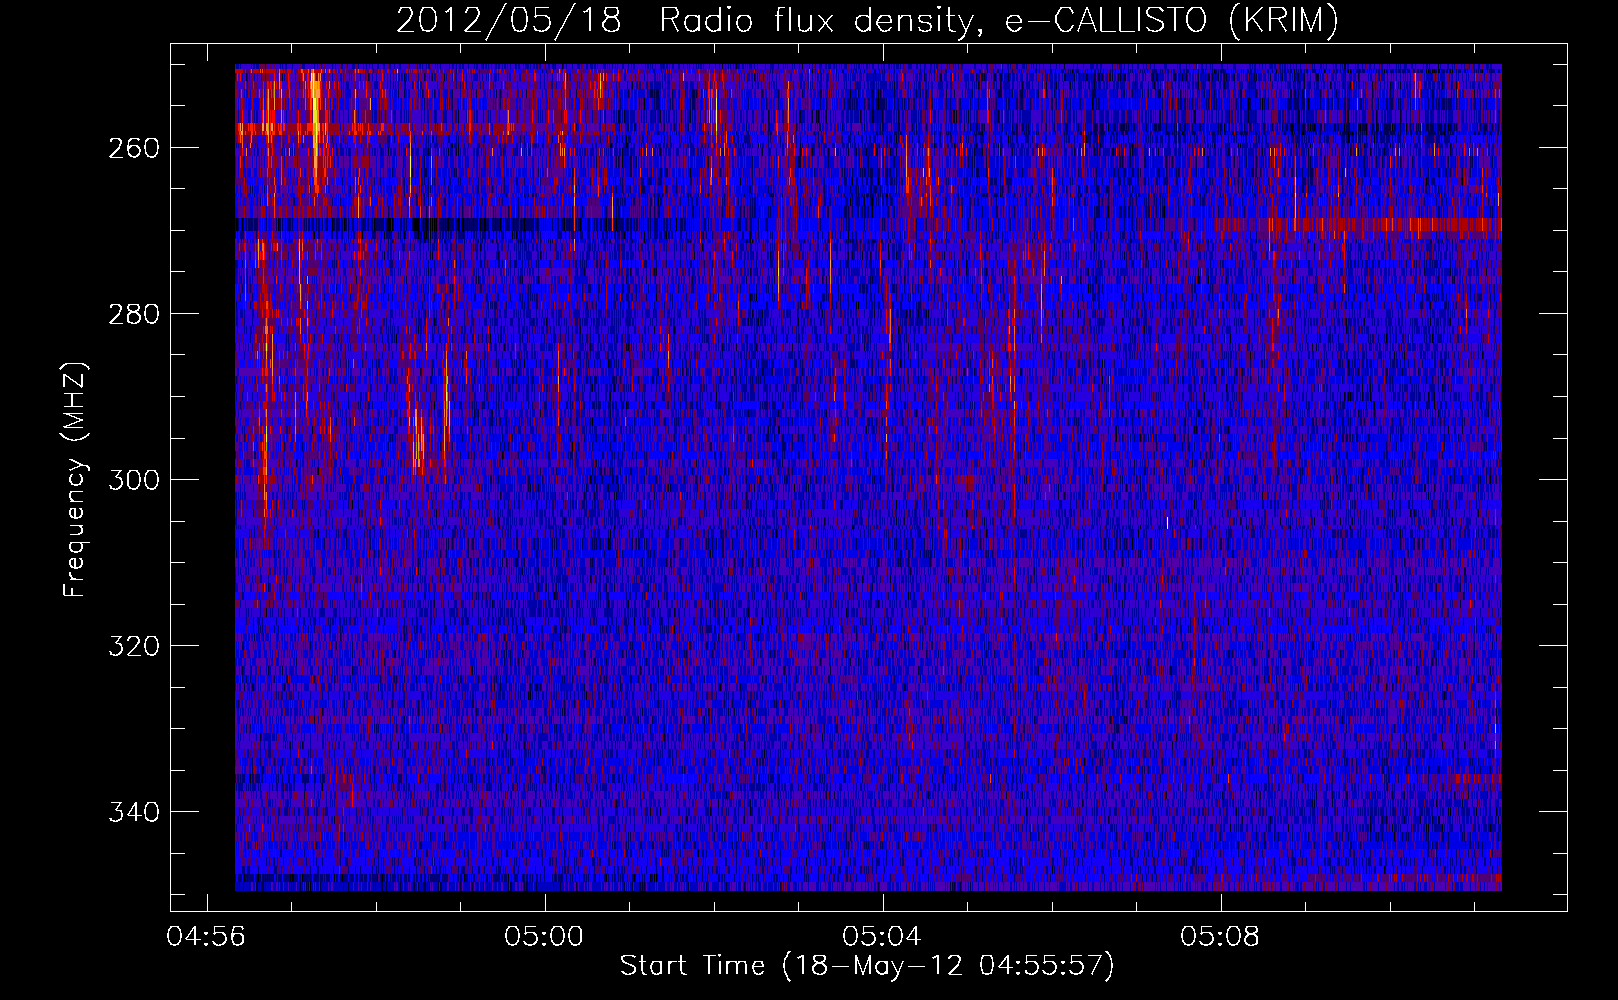Click the 04:56 time tick label
The height and width of the screenshot is (1000, 1618).
tap(207, 937)
